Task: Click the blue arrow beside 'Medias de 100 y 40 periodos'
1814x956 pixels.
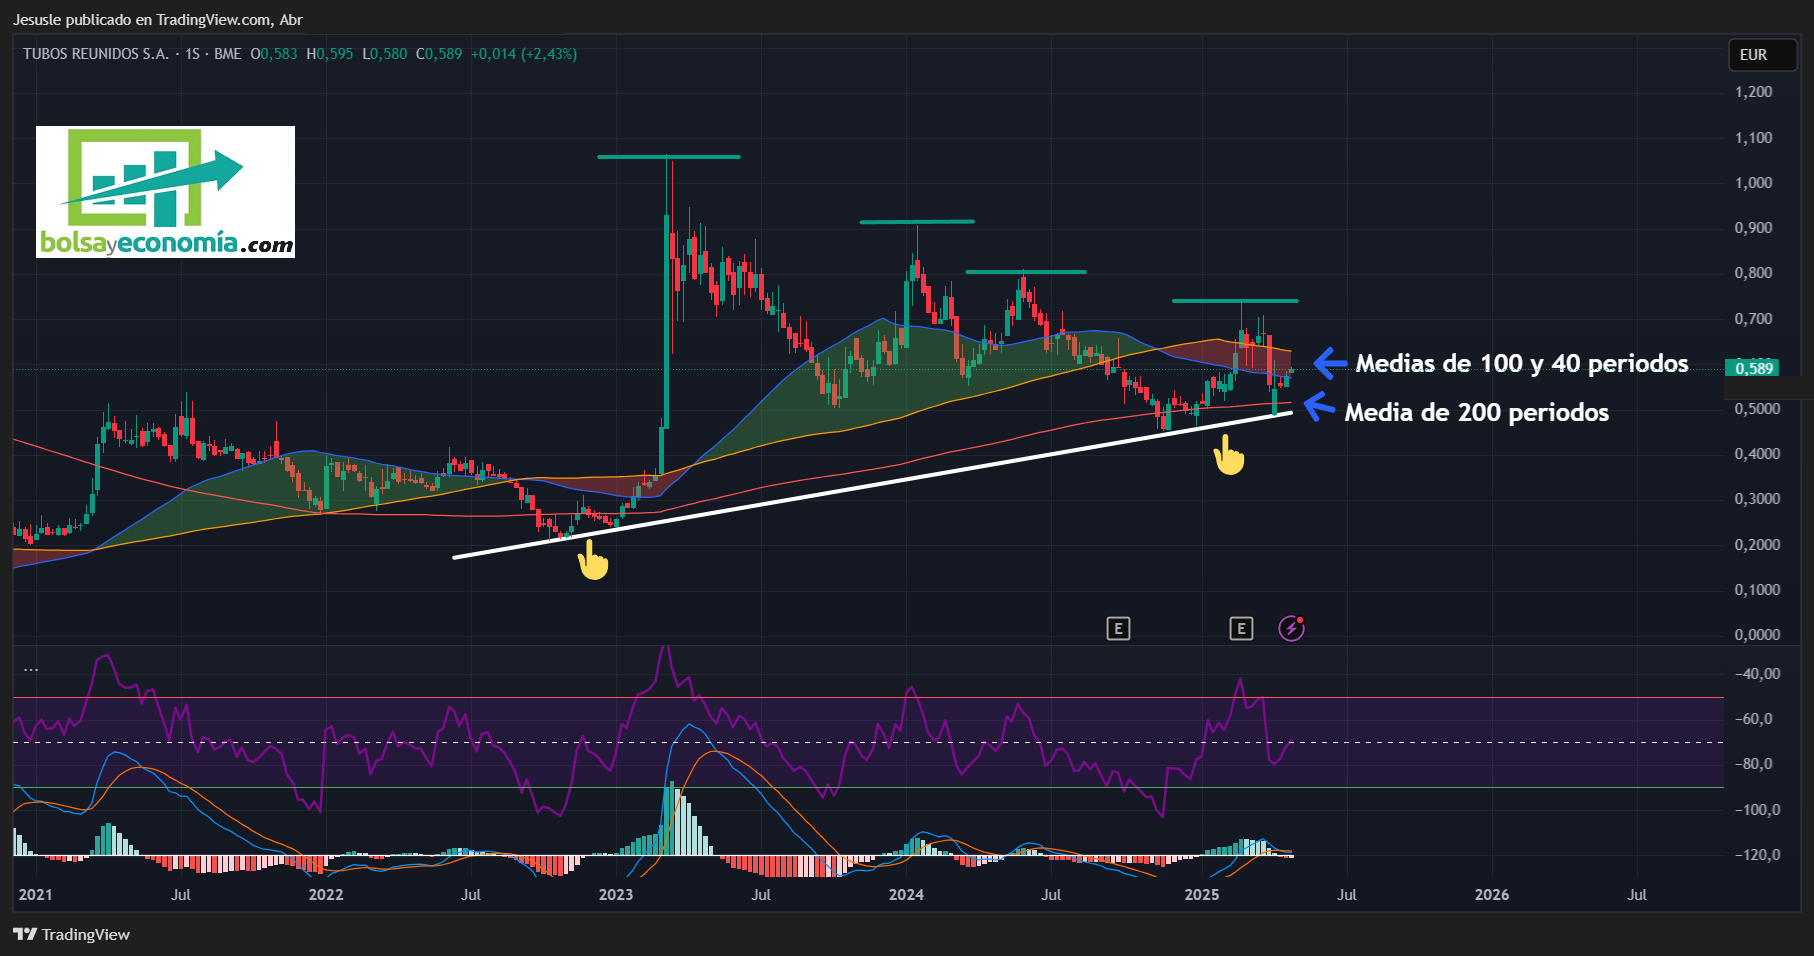Action: click(1329, 363)
